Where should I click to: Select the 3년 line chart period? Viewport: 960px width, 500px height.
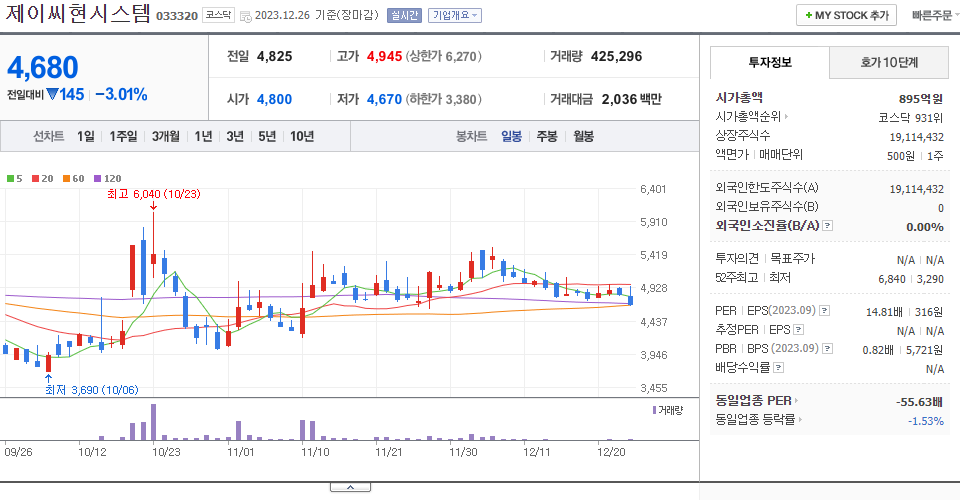235,136
